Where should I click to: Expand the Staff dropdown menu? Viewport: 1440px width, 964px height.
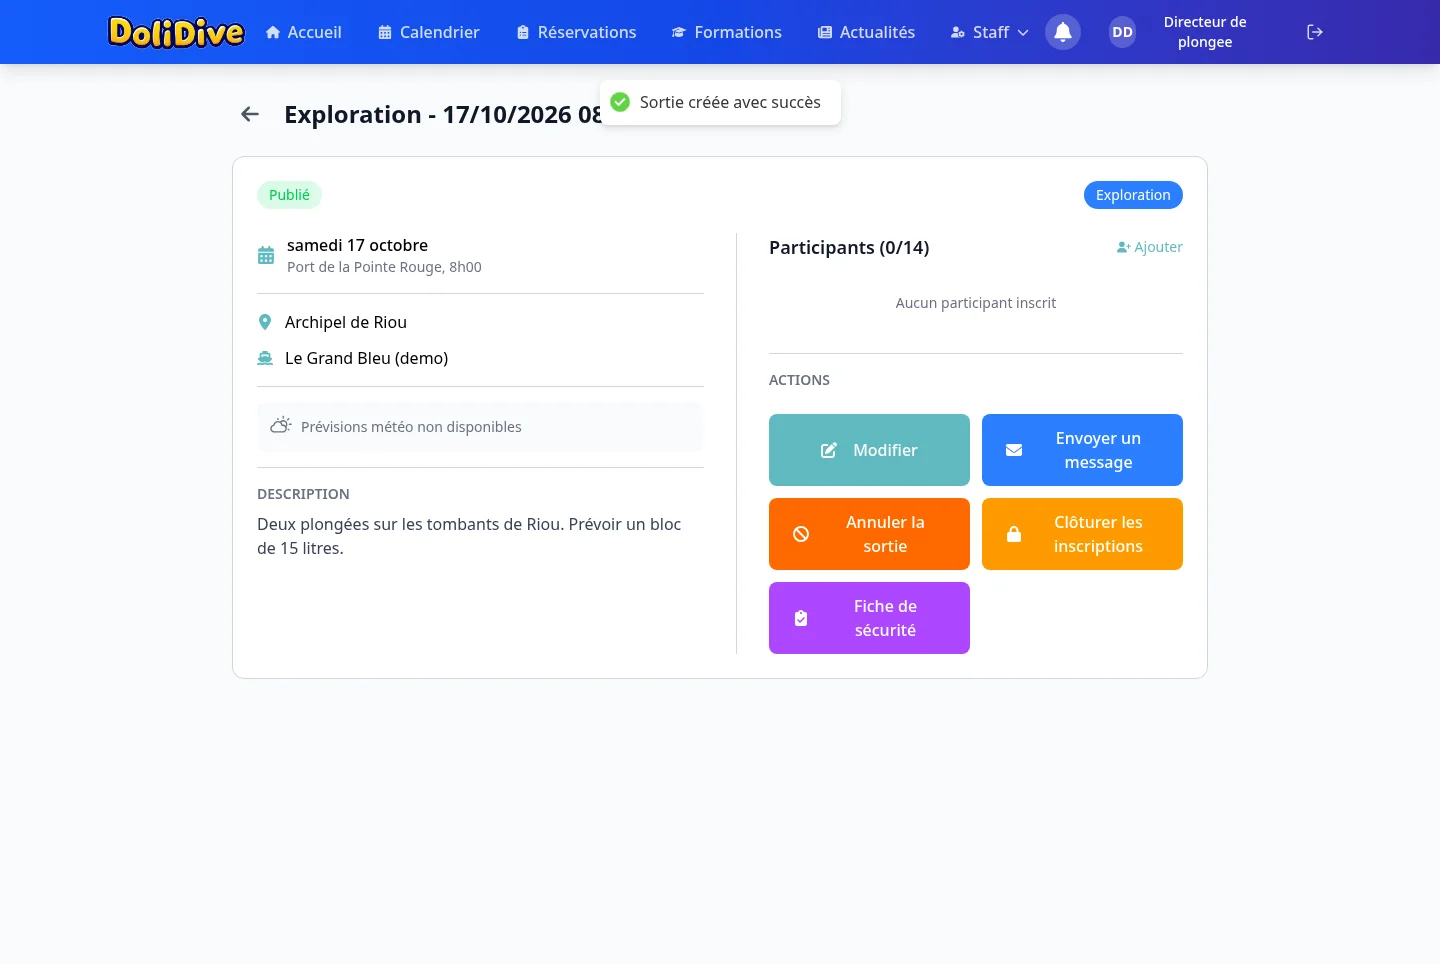click(x=989, y=32)
